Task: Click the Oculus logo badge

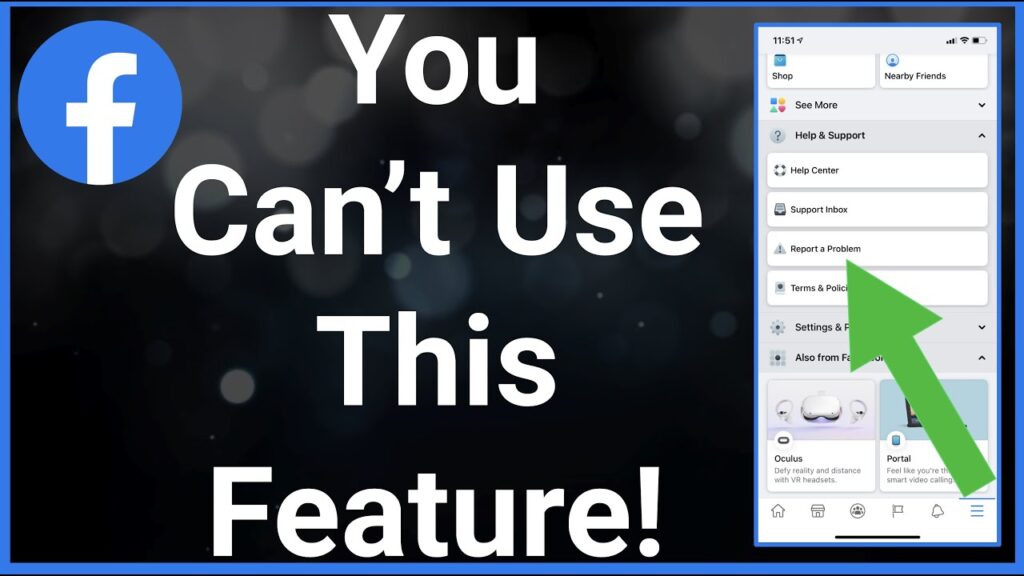Action: click(783, 440)
